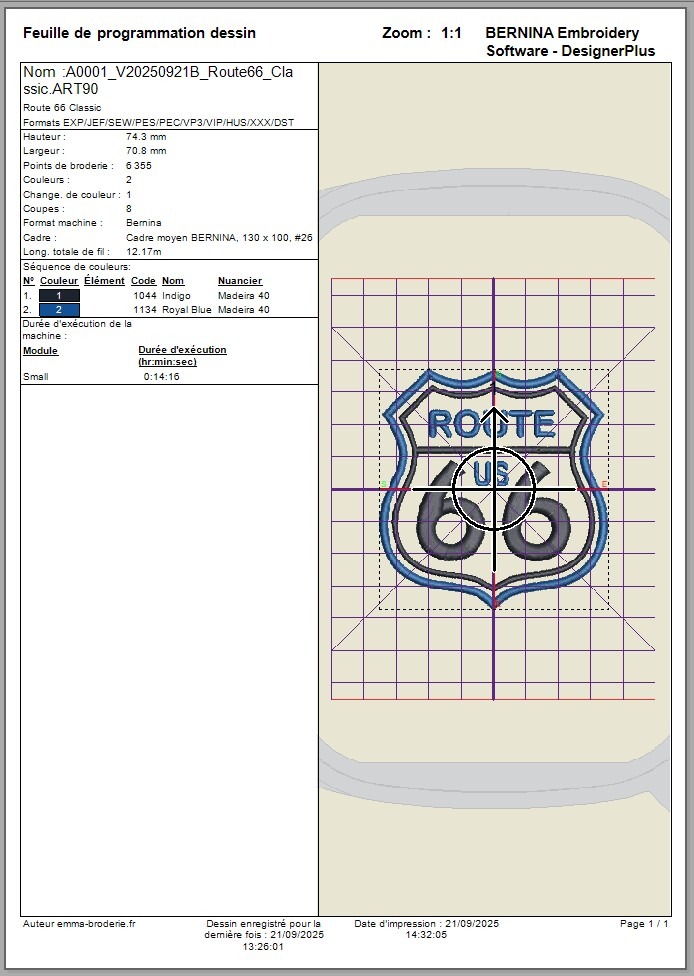Click the 'Couleur' column header
Image resolution: width=694 pixels, height=976 pixels.
coord(59,281)
